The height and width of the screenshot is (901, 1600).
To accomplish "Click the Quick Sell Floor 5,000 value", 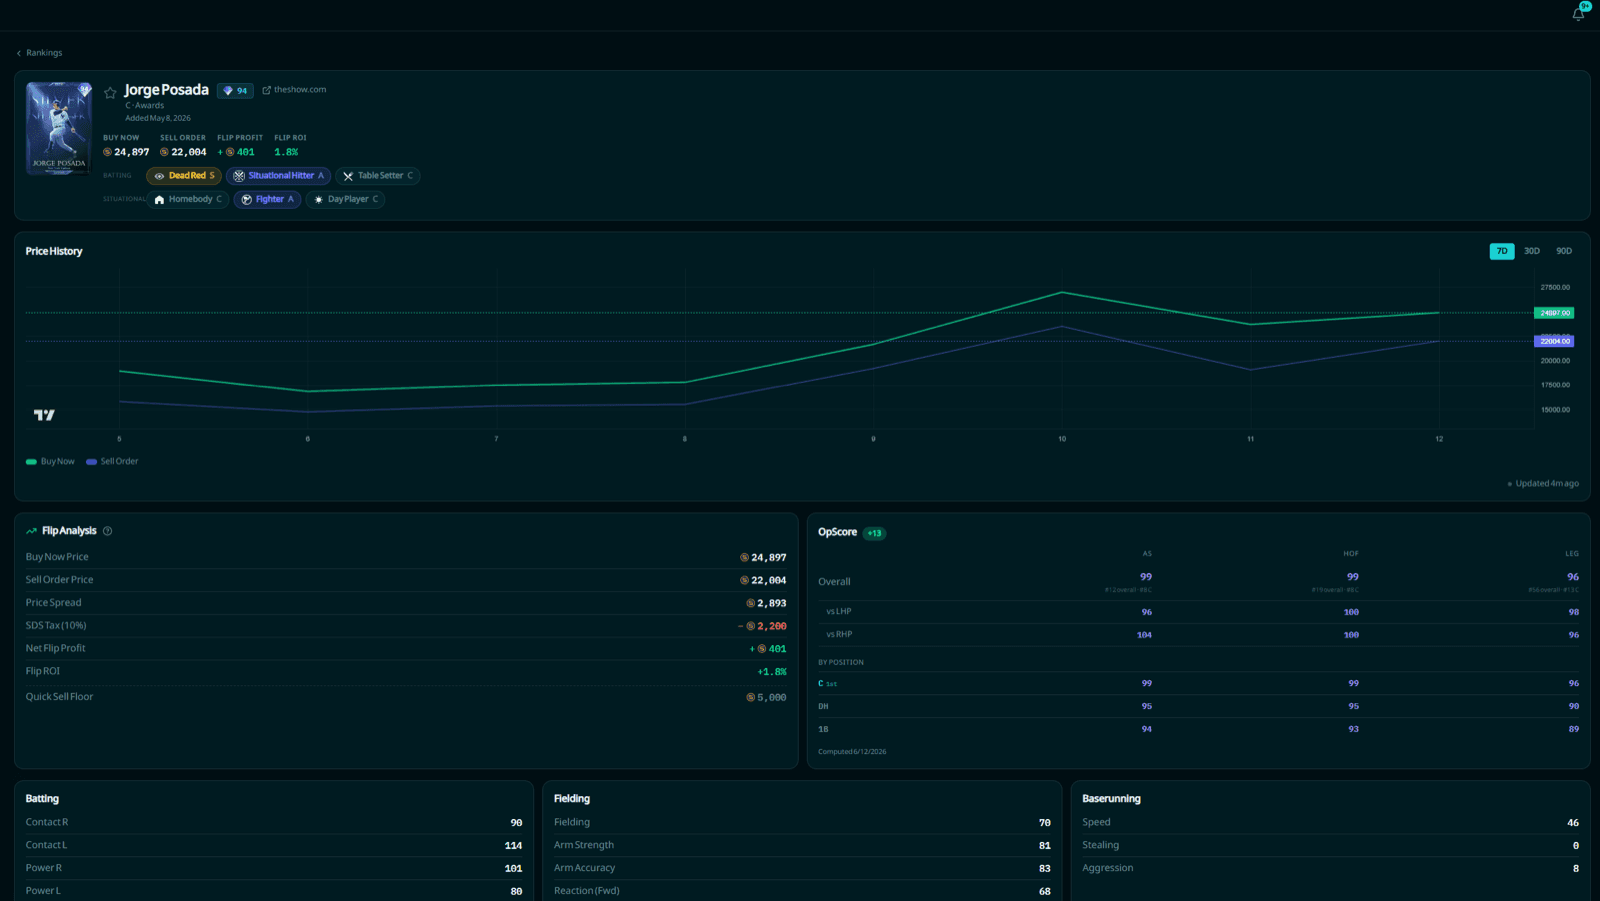I will pyautogui.click(x=766, y=698).
